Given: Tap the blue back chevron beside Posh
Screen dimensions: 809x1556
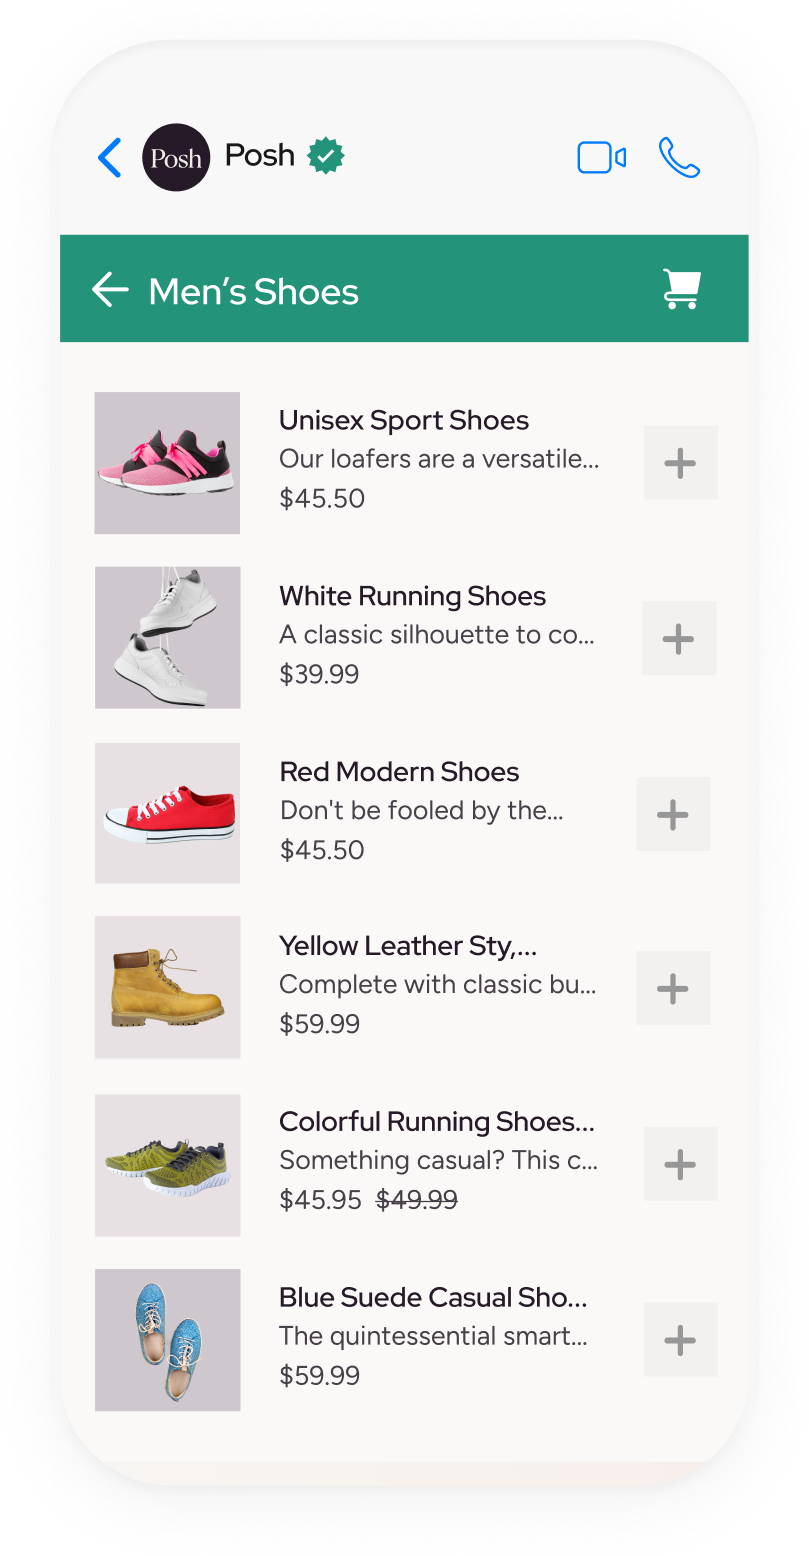Looking at the screenshot, I should click(110, 158).
